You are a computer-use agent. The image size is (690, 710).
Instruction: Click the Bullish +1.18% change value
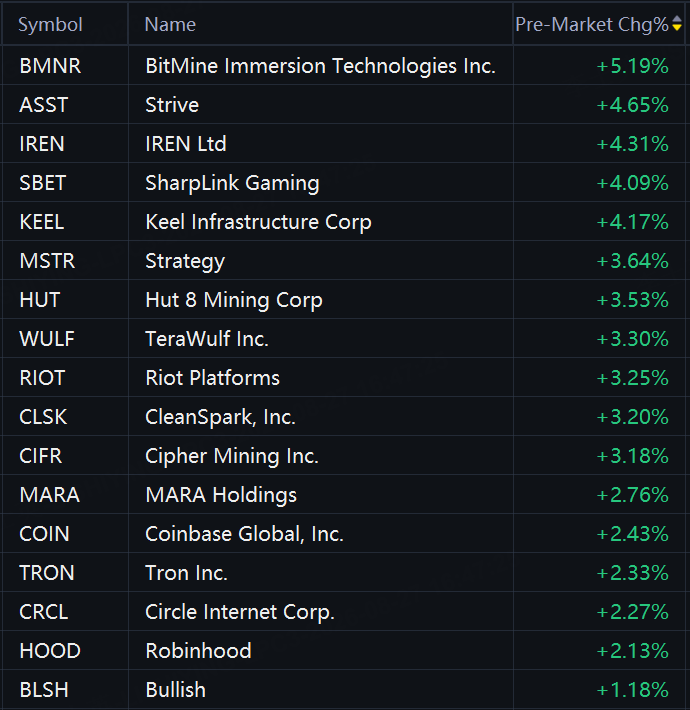[x=632, y=690]
